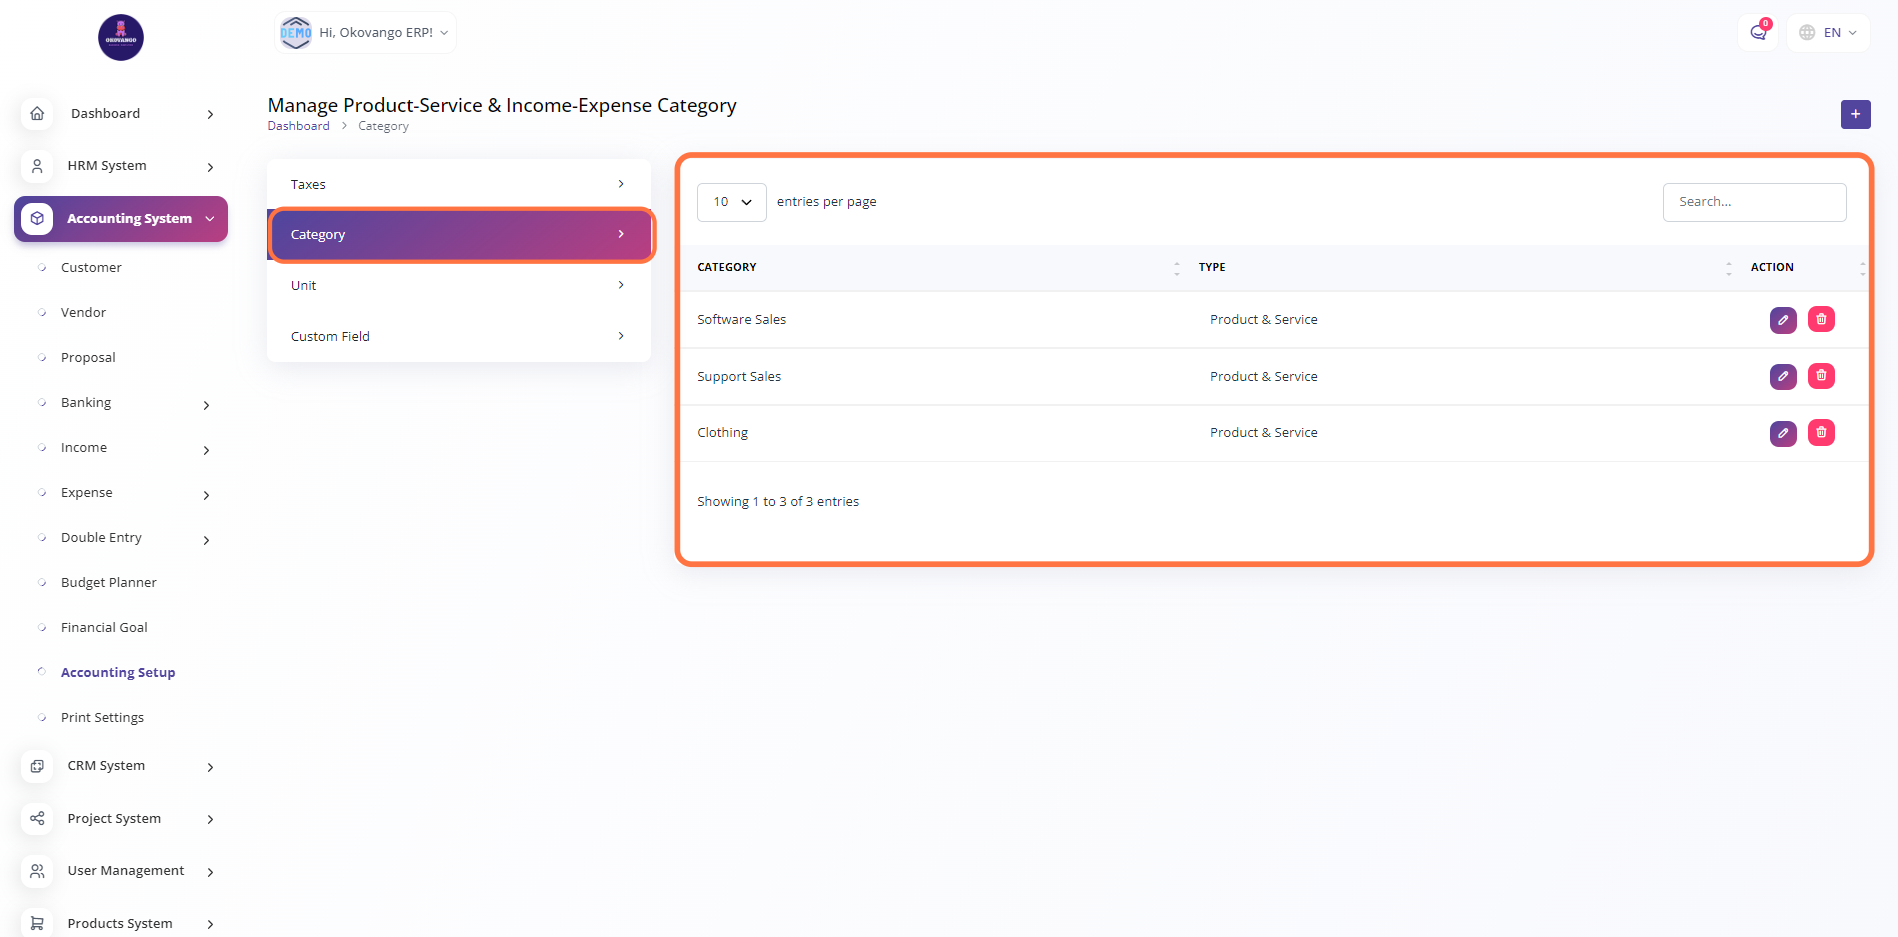Select the Unit setup tab
This screenshot has height=937, width=1898.
click(458, 286)
